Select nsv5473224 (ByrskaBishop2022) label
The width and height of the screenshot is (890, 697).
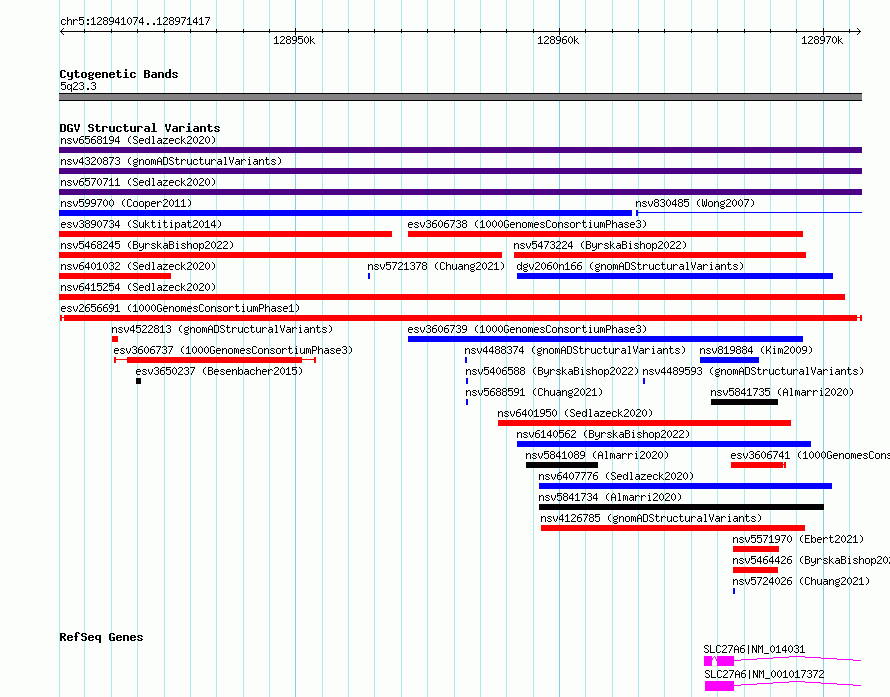tap(600, 245)
